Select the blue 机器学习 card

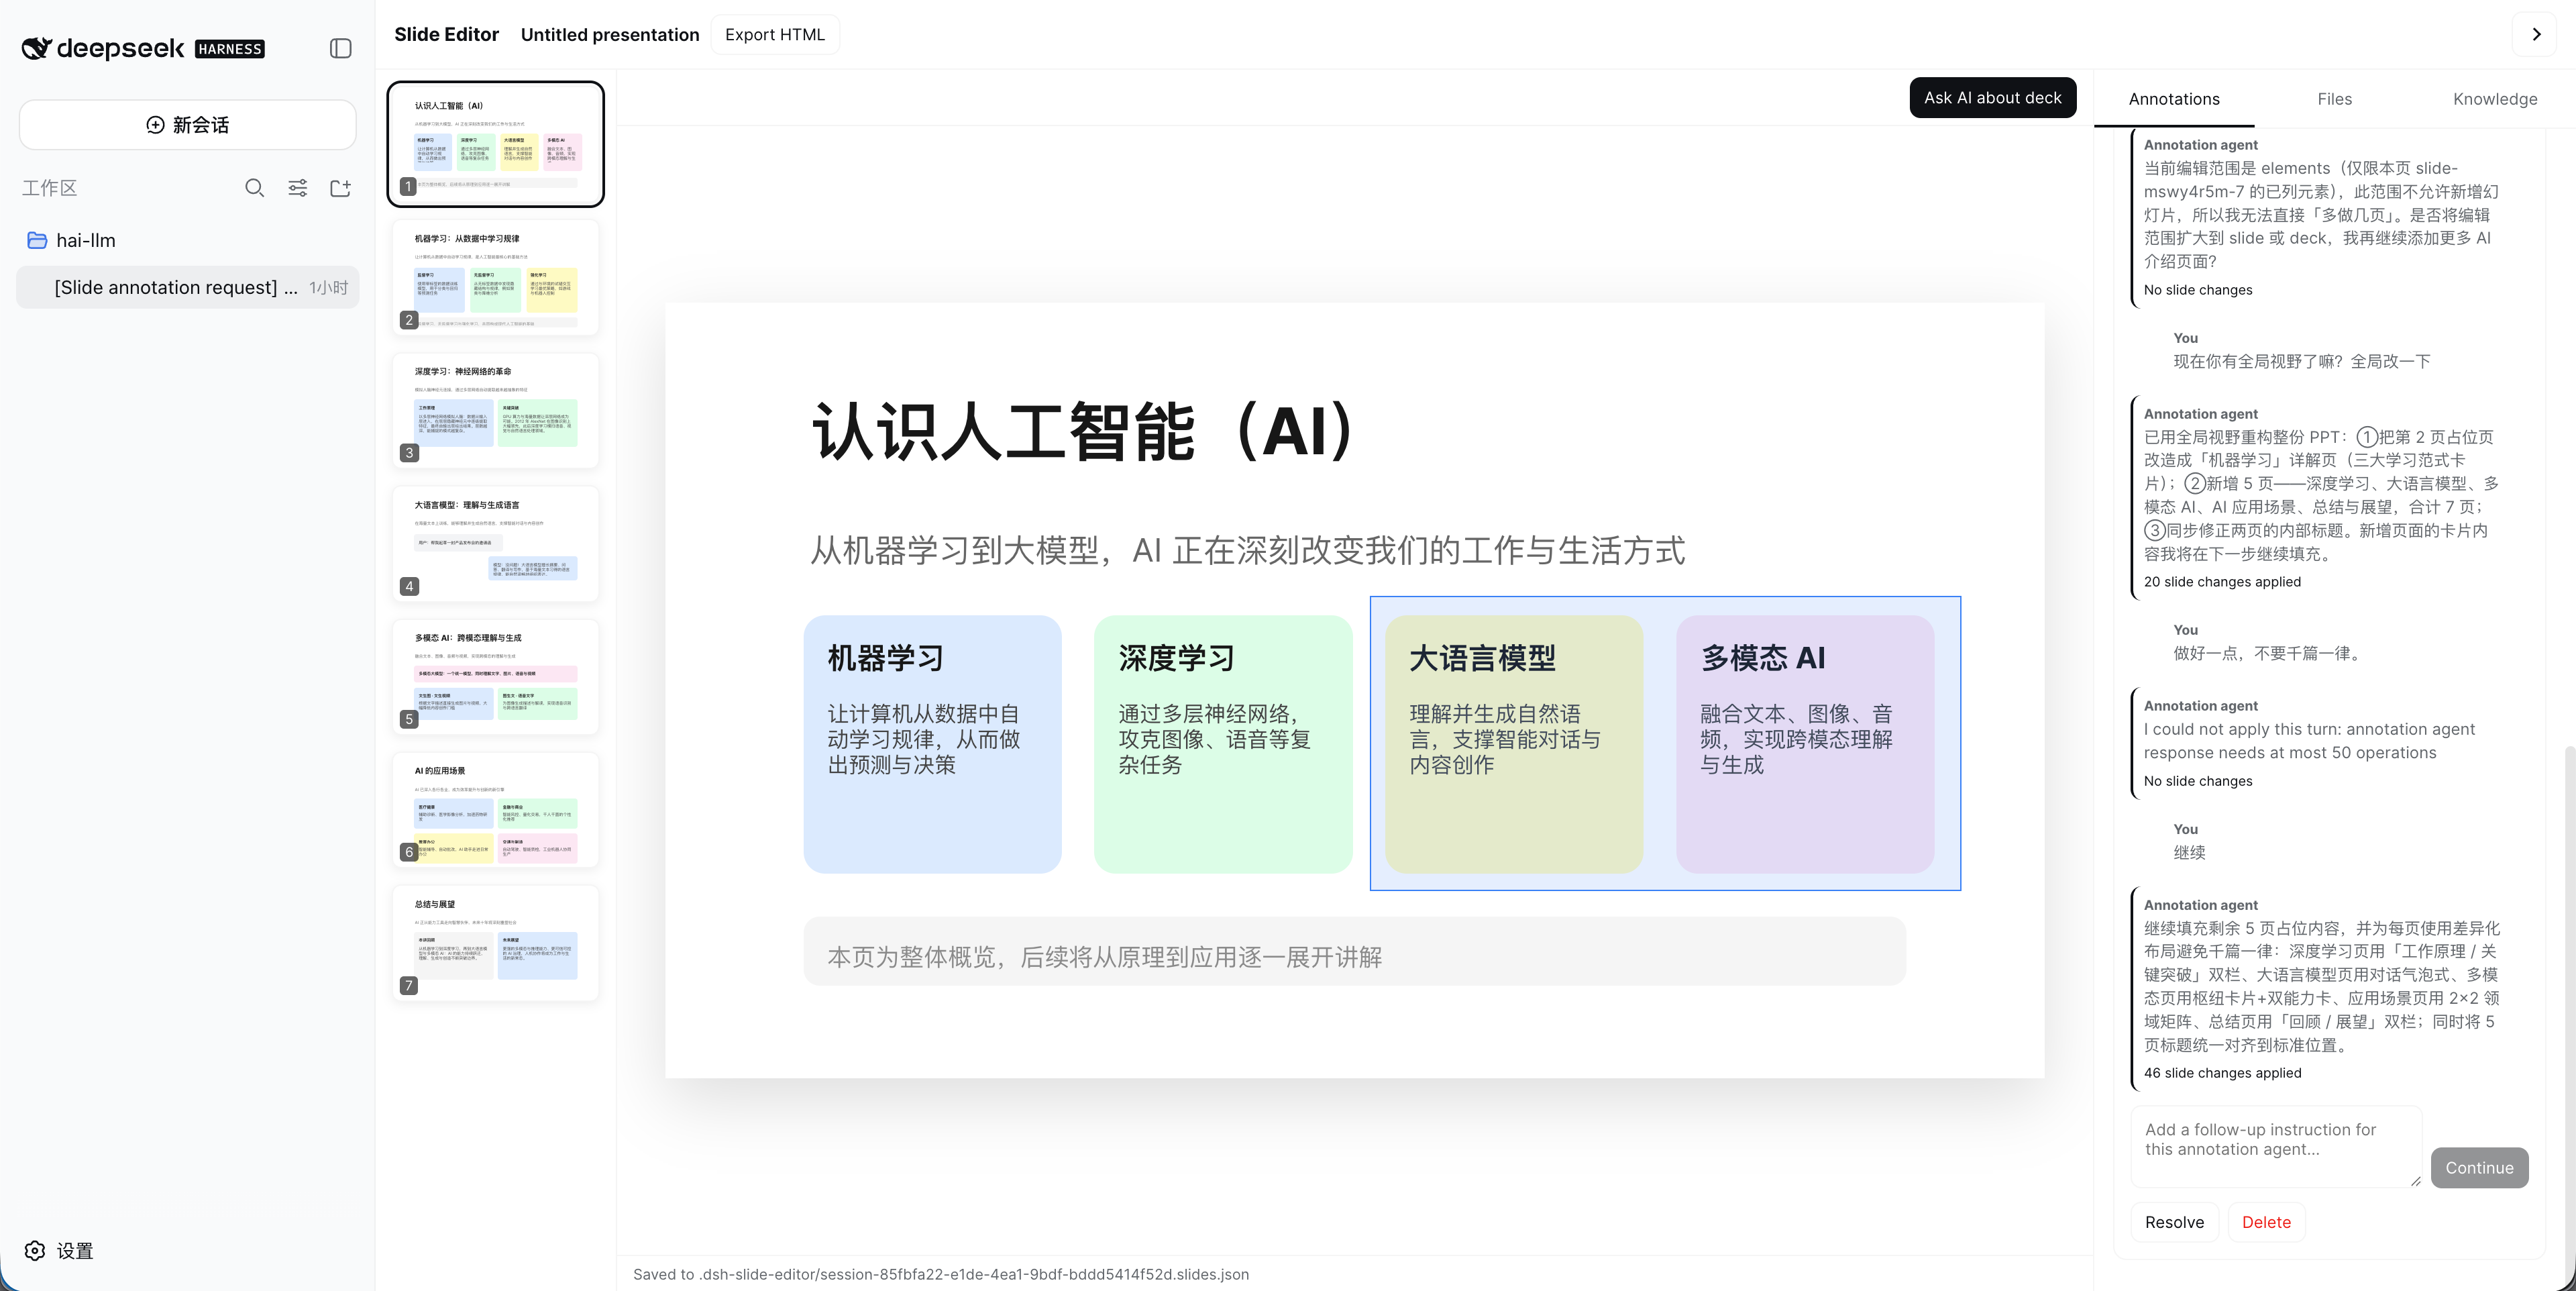coord(932,744)
